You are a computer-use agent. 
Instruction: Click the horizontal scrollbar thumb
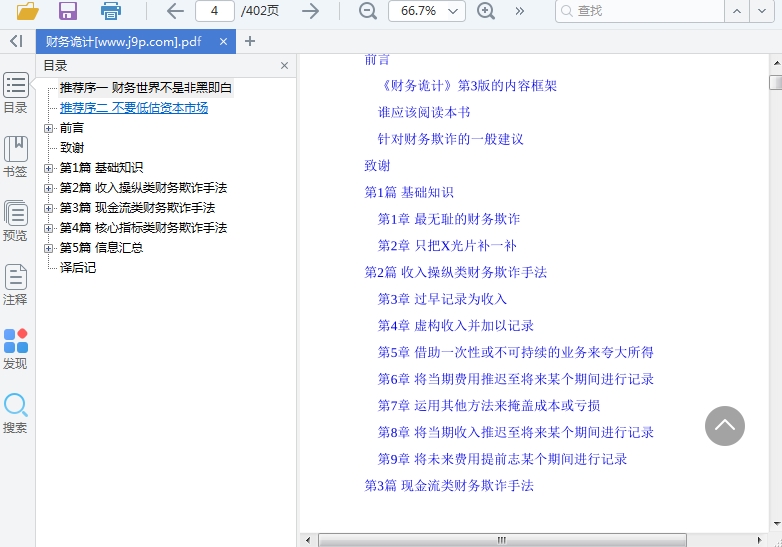502,540
